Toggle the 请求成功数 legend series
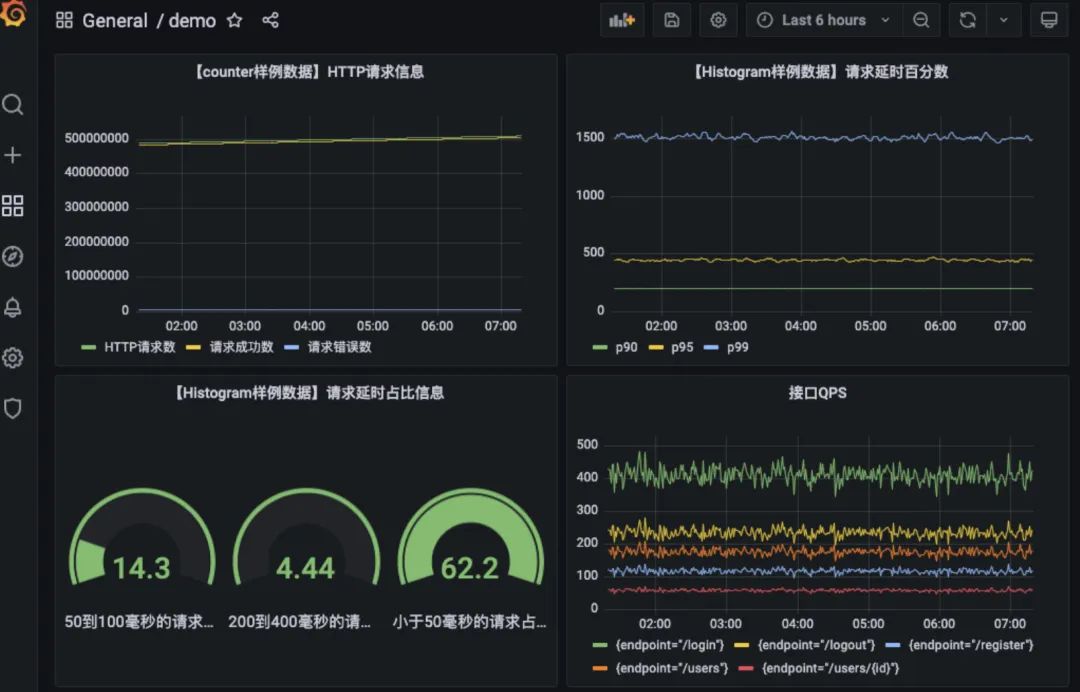 pyautogui.click(x=241, y=347)
